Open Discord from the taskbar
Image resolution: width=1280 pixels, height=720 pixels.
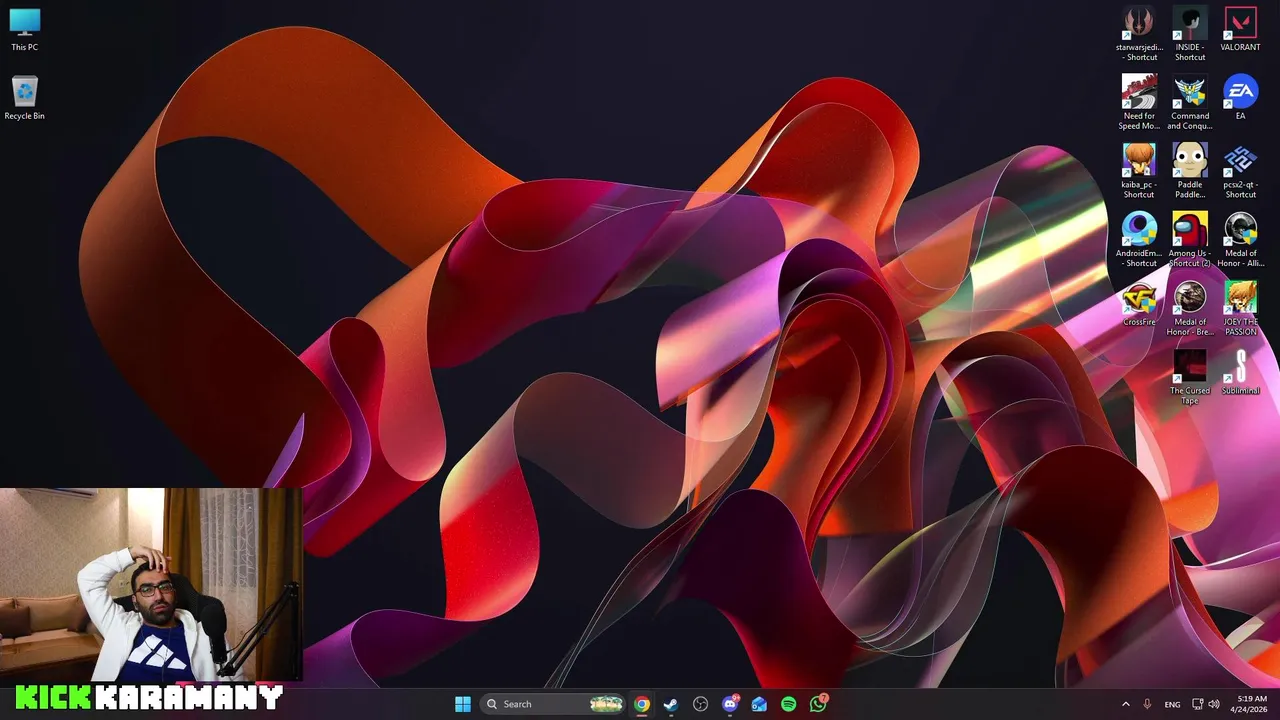tap(730, 704)
